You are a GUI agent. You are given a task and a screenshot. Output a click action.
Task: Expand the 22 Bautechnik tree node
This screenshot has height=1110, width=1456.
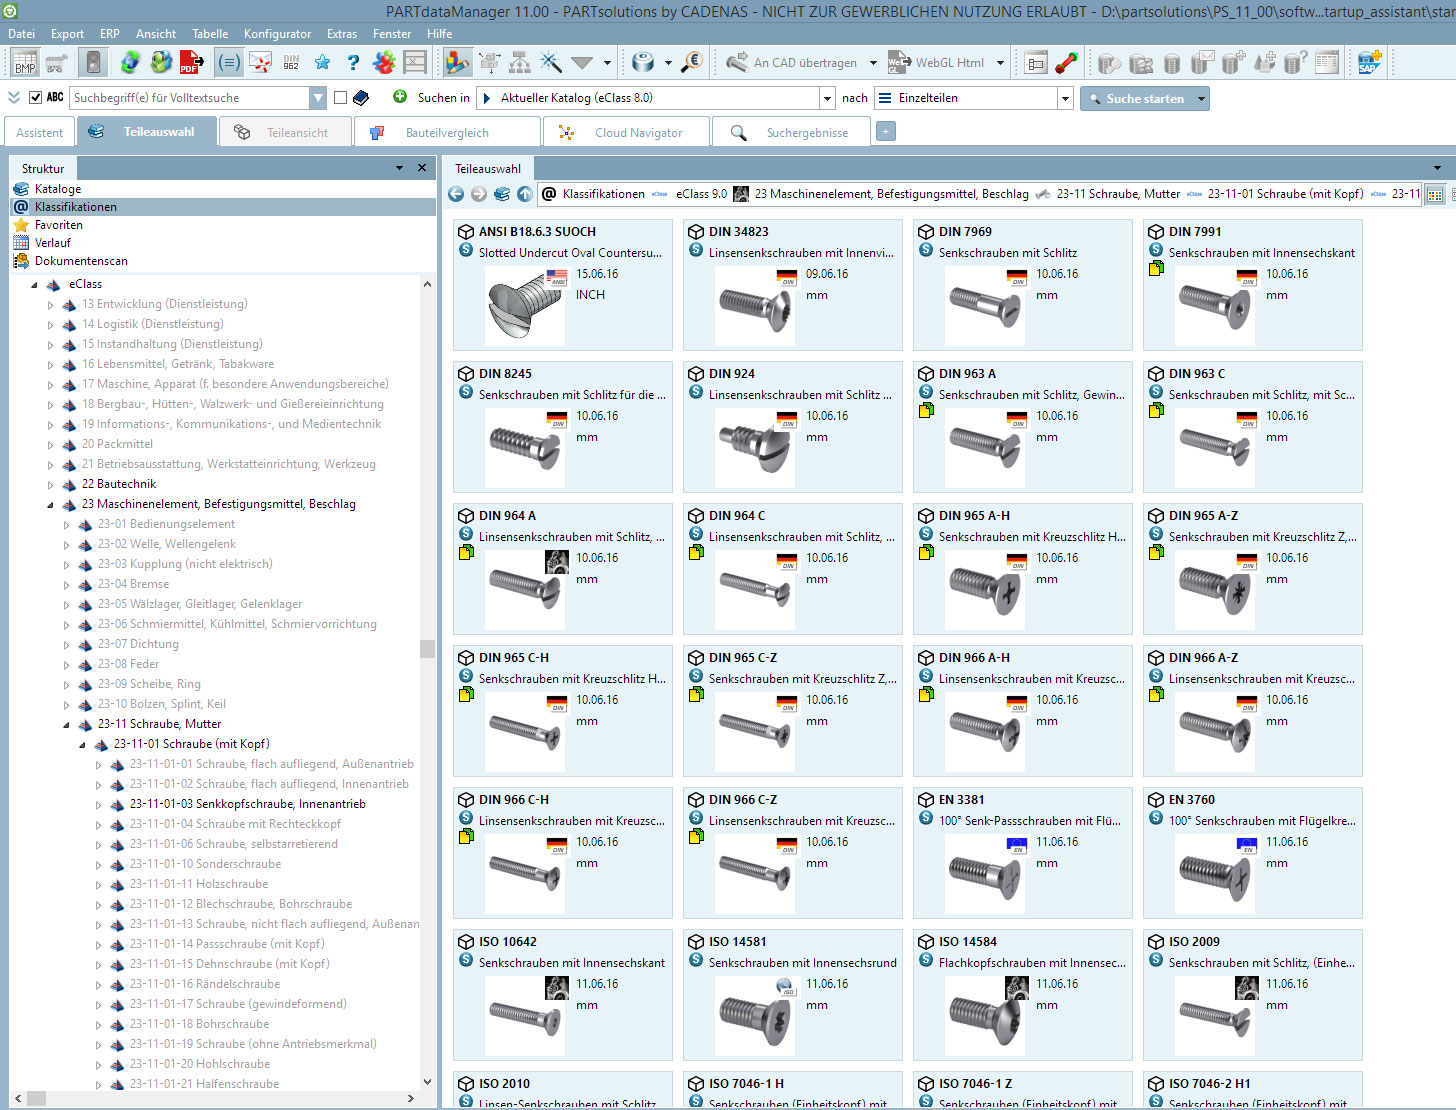coord(51,485)
